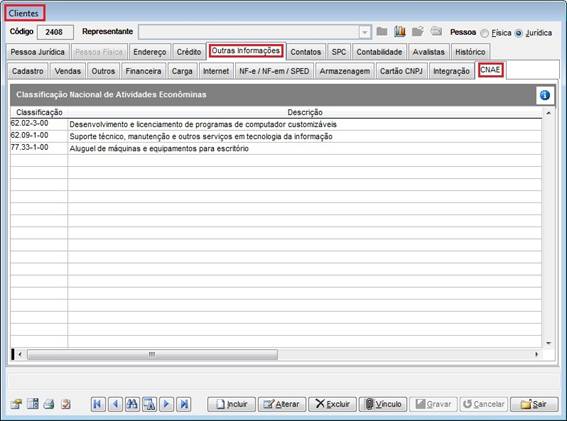Select the CNAE sub-tab
This screenshot has width=567, height=421.
490,70
